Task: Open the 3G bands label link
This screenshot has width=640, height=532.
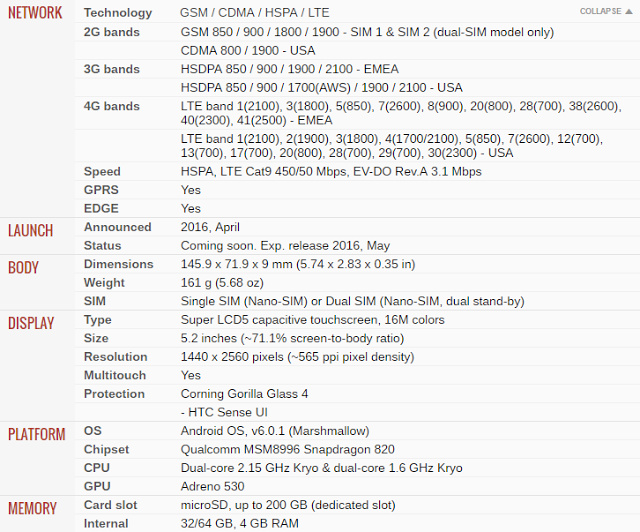Action: point(112,69)
